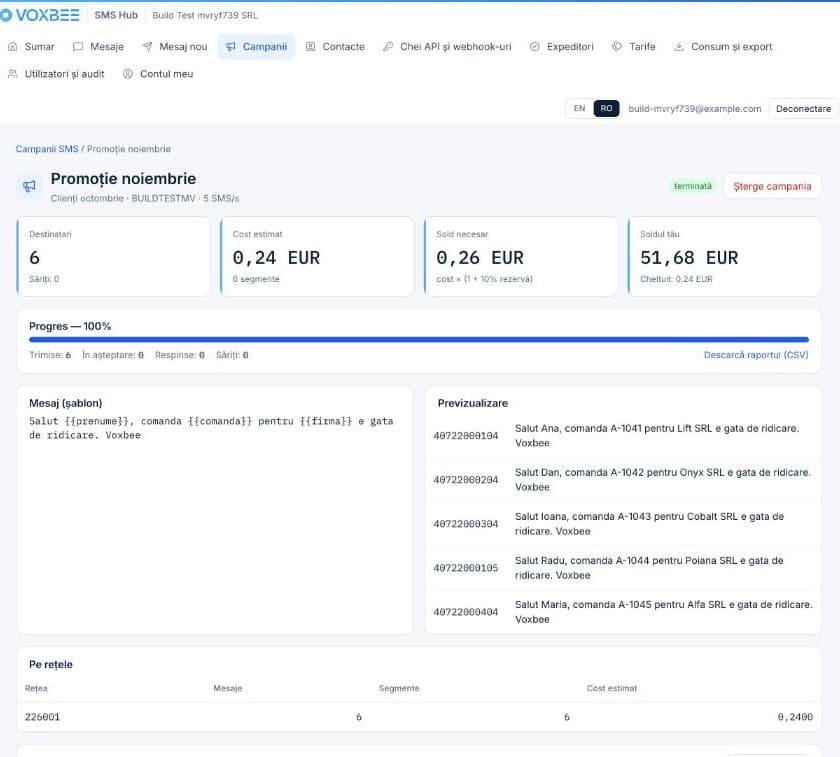Click the Destinatari value 6
This screenshot has width=840, height=757.
tap(34, 258)
